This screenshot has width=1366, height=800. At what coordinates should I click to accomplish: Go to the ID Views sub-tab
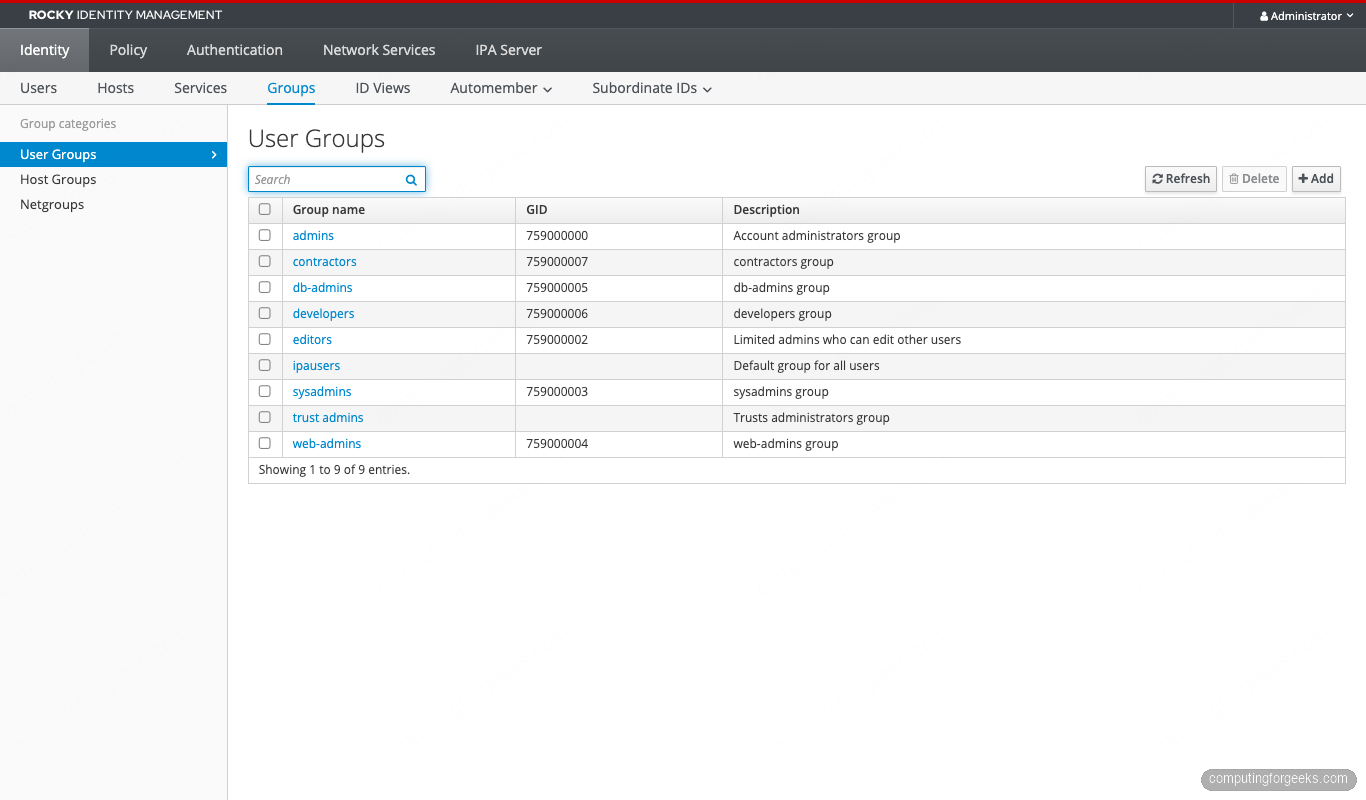[x=383, y=88]
